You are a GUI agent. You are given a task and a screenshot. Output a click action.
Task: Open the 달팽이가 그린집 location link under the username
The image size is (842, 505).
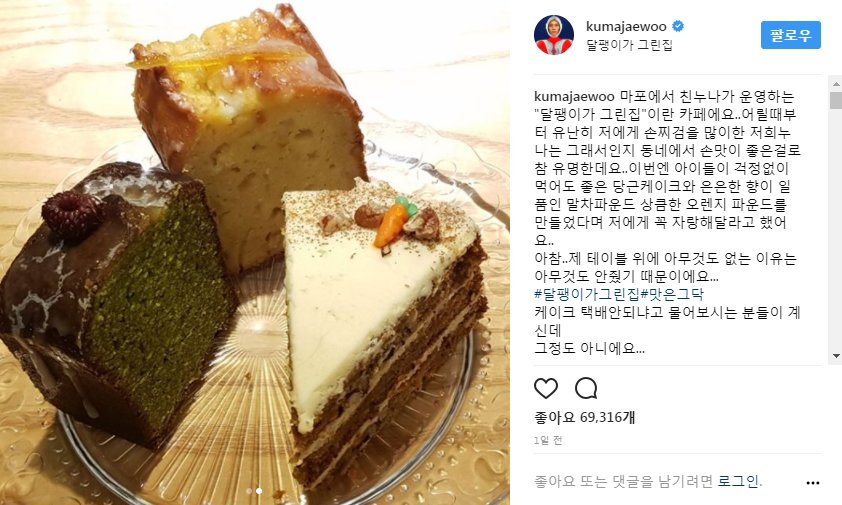629,45
